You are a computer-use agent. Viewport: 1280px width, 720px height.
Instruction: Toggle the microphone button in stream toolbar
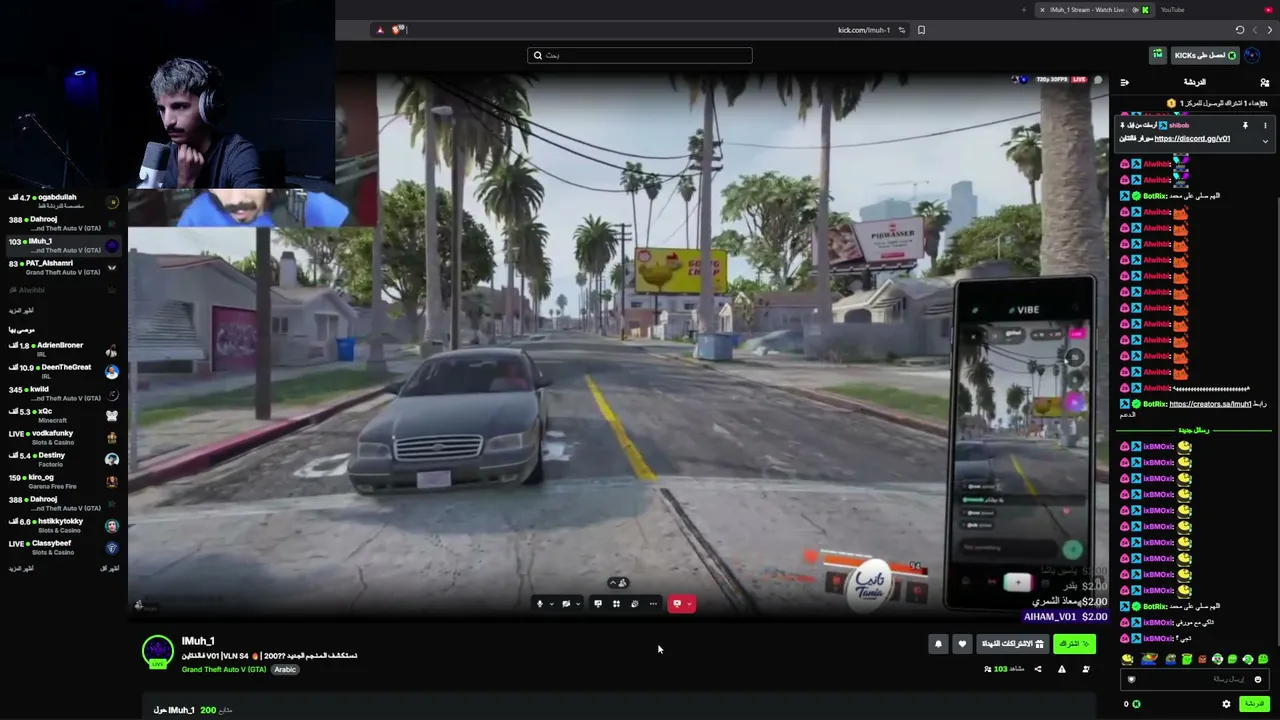coord(540,604)
